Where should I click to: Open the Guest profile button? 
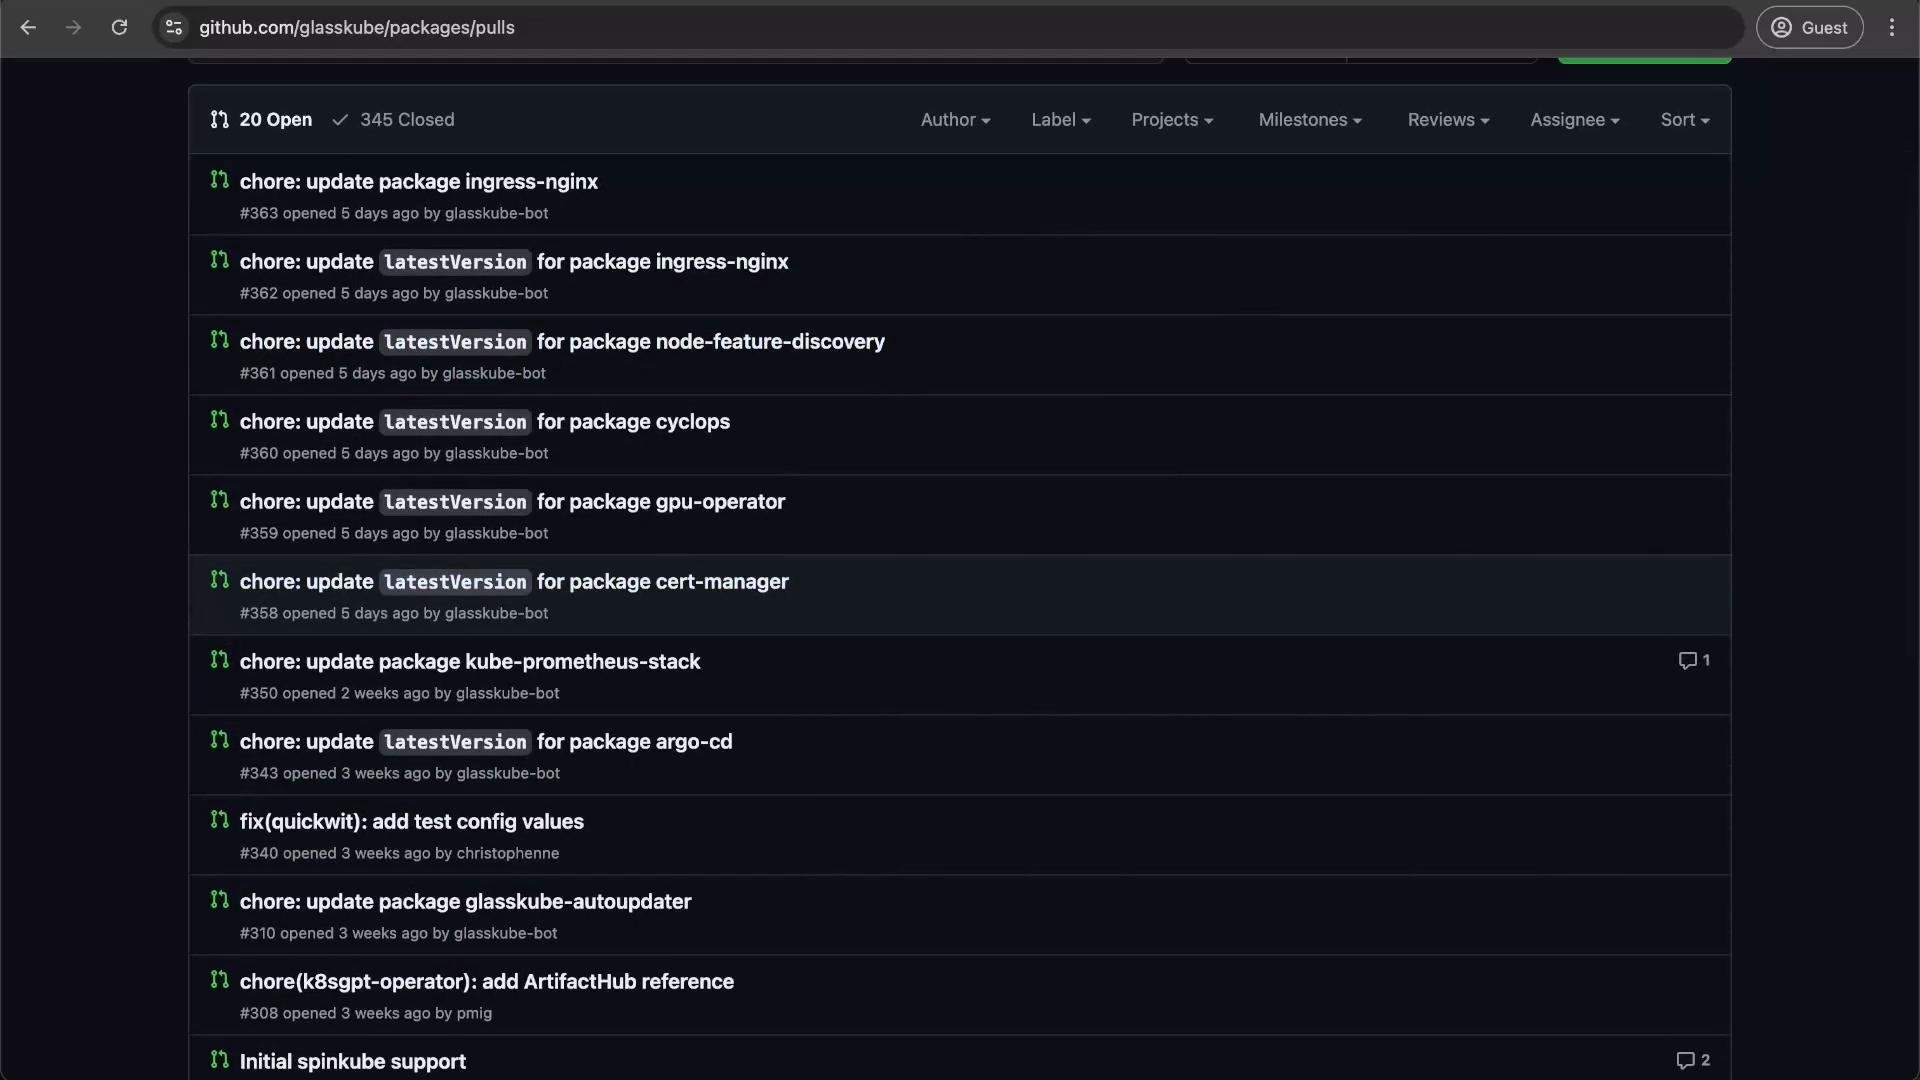point(1809,28)
